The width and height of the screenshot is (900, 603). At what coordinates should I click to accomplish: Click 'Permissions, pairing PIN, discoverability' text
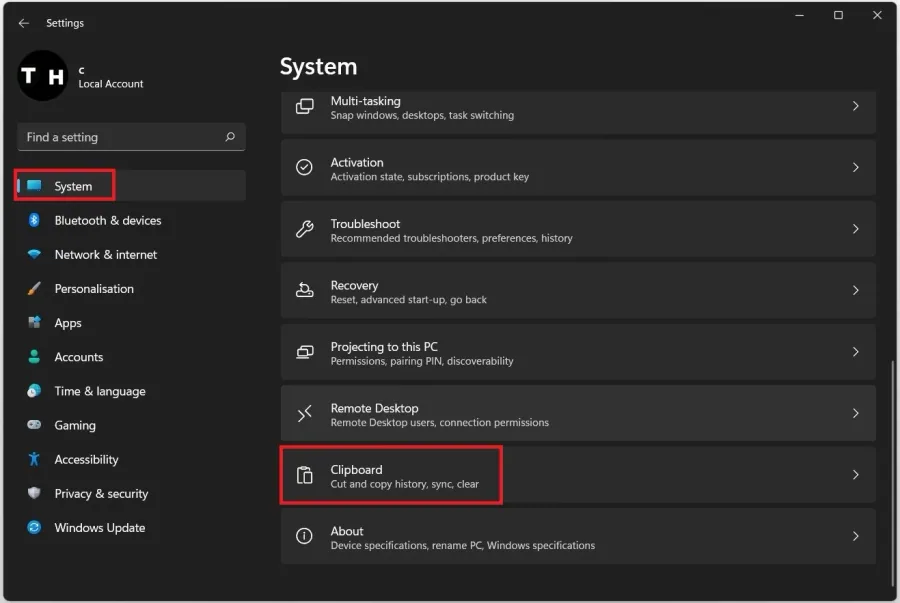point(422,361)
